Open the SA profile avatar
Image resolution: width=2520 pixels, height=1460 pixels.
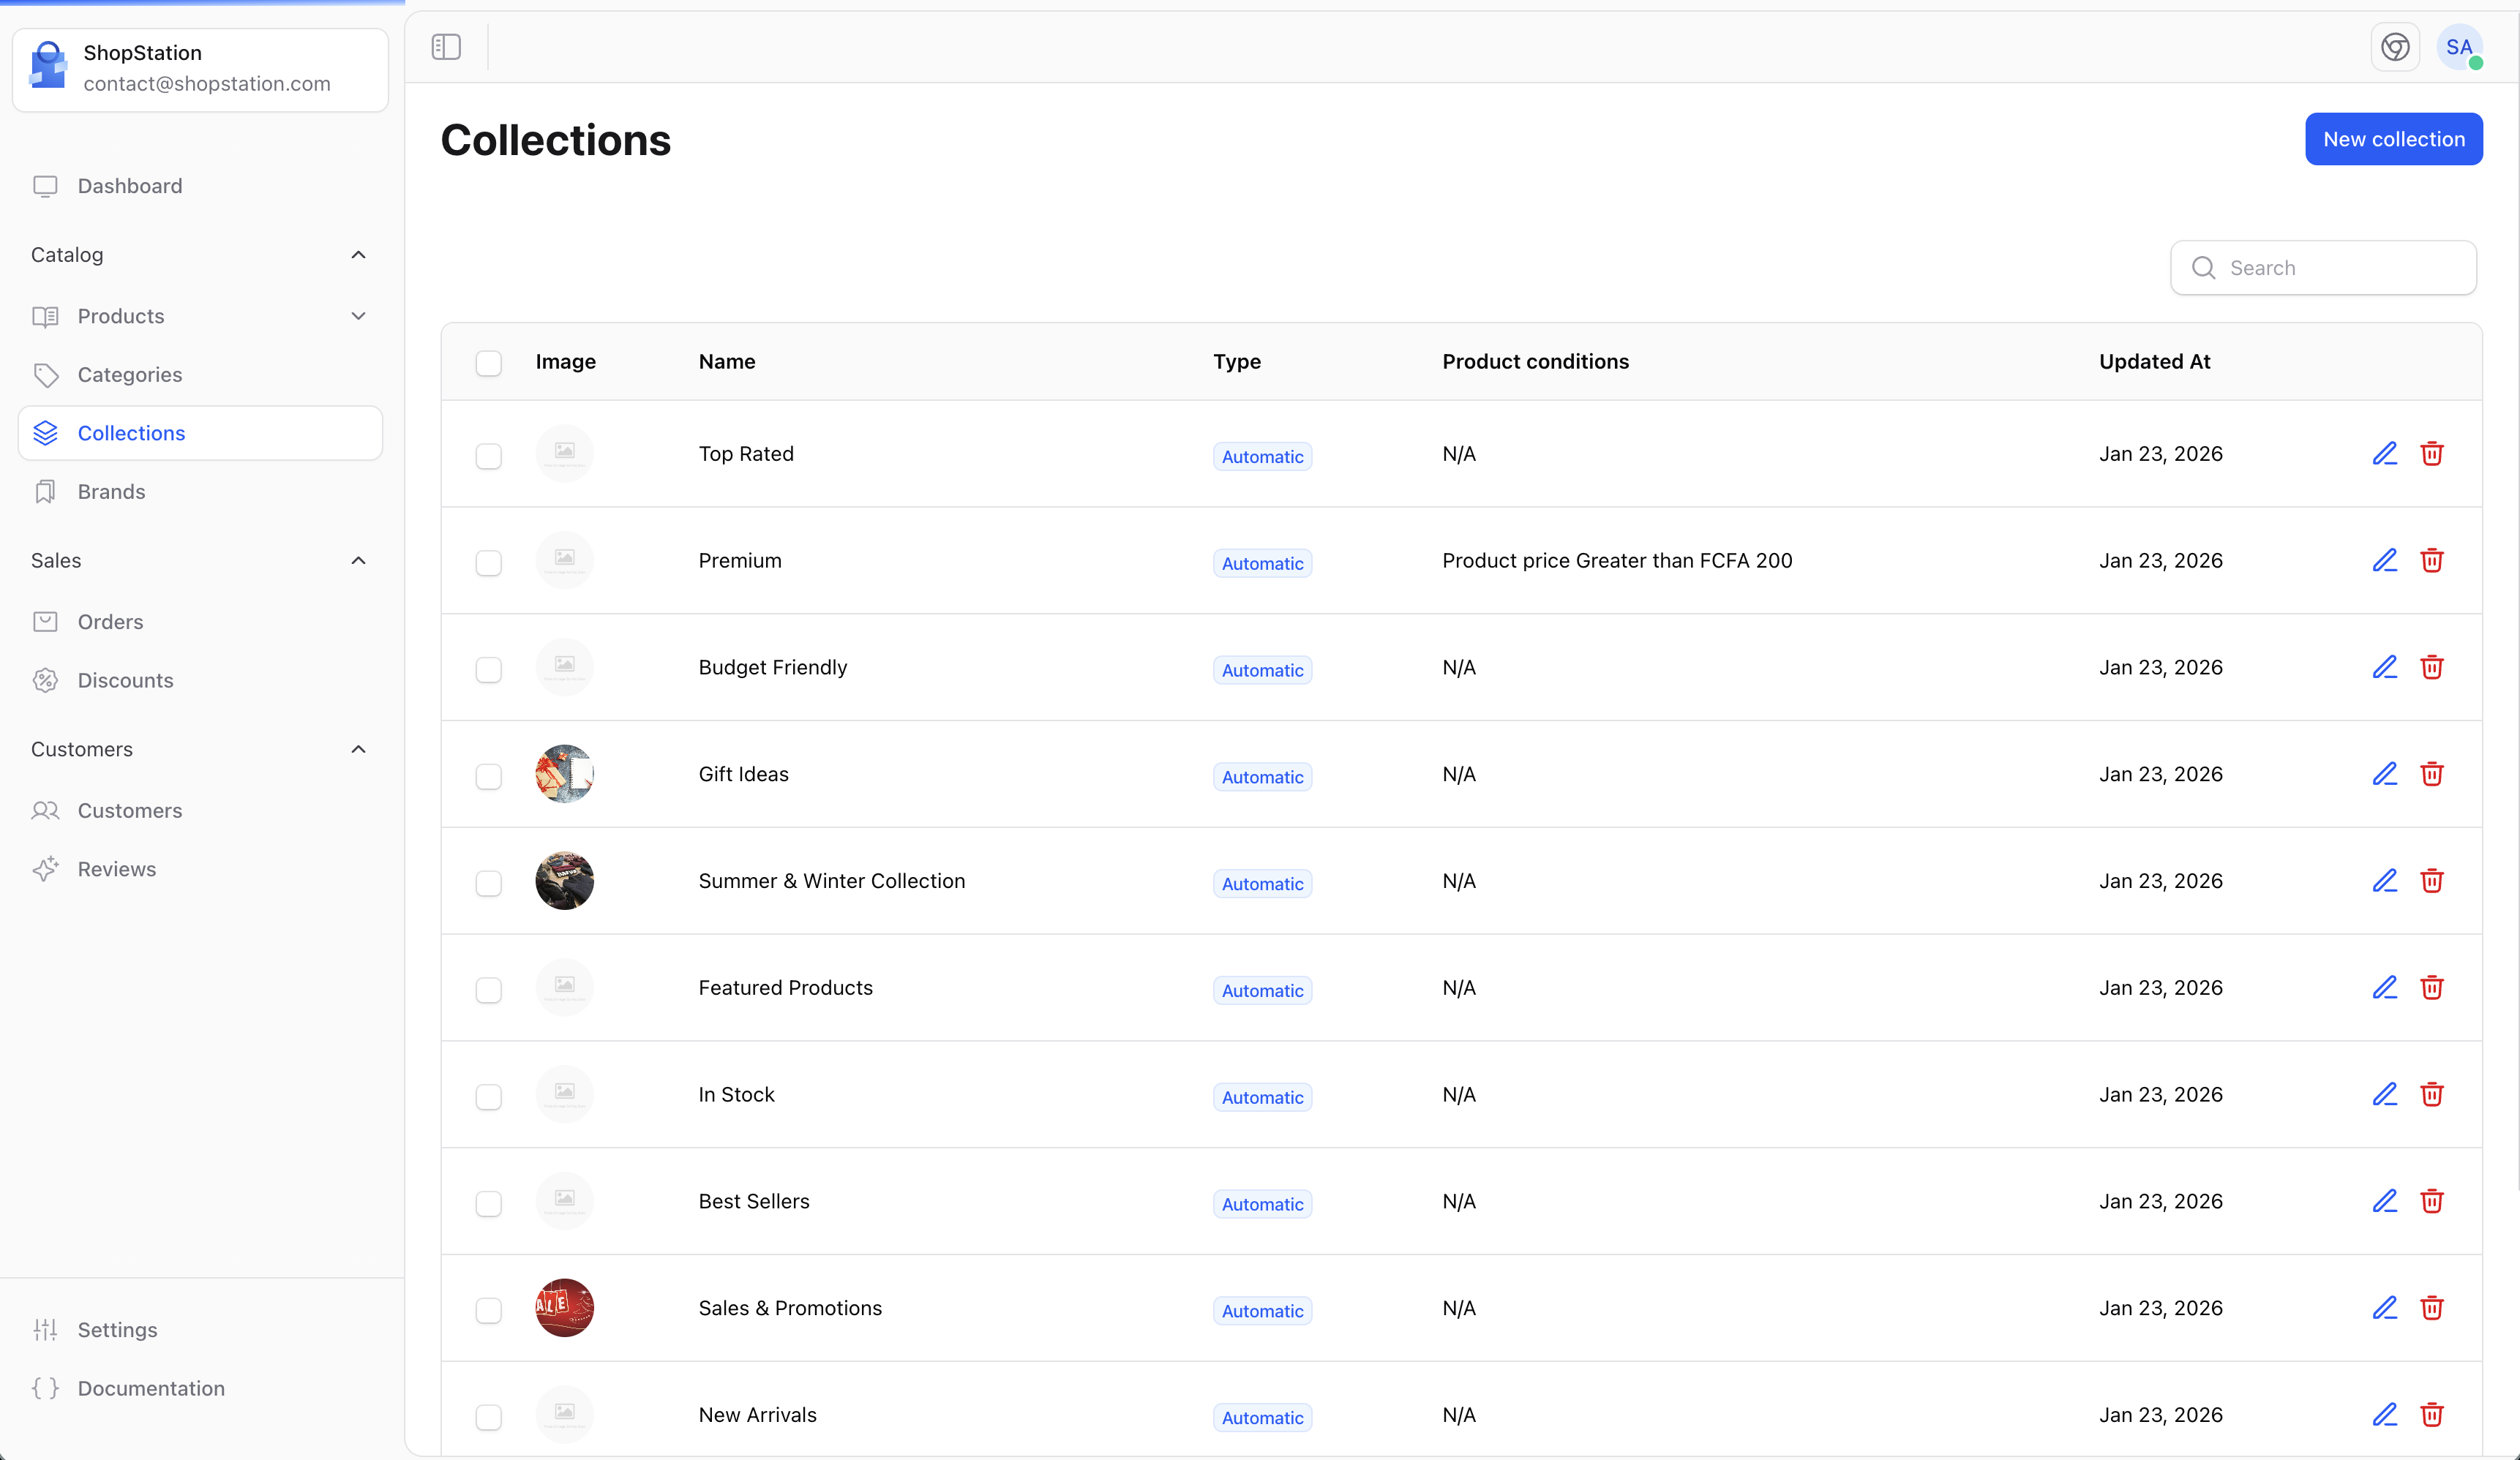coord(2461,47)
